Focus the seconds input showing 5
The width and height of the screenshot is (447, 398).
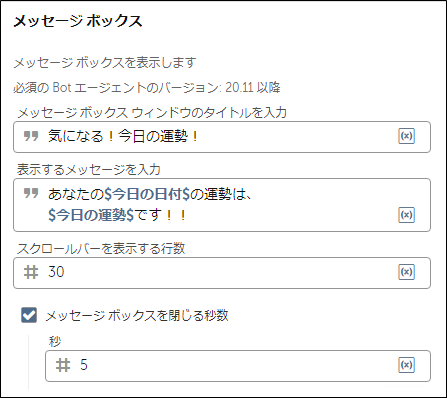click(x=238, y=366)
